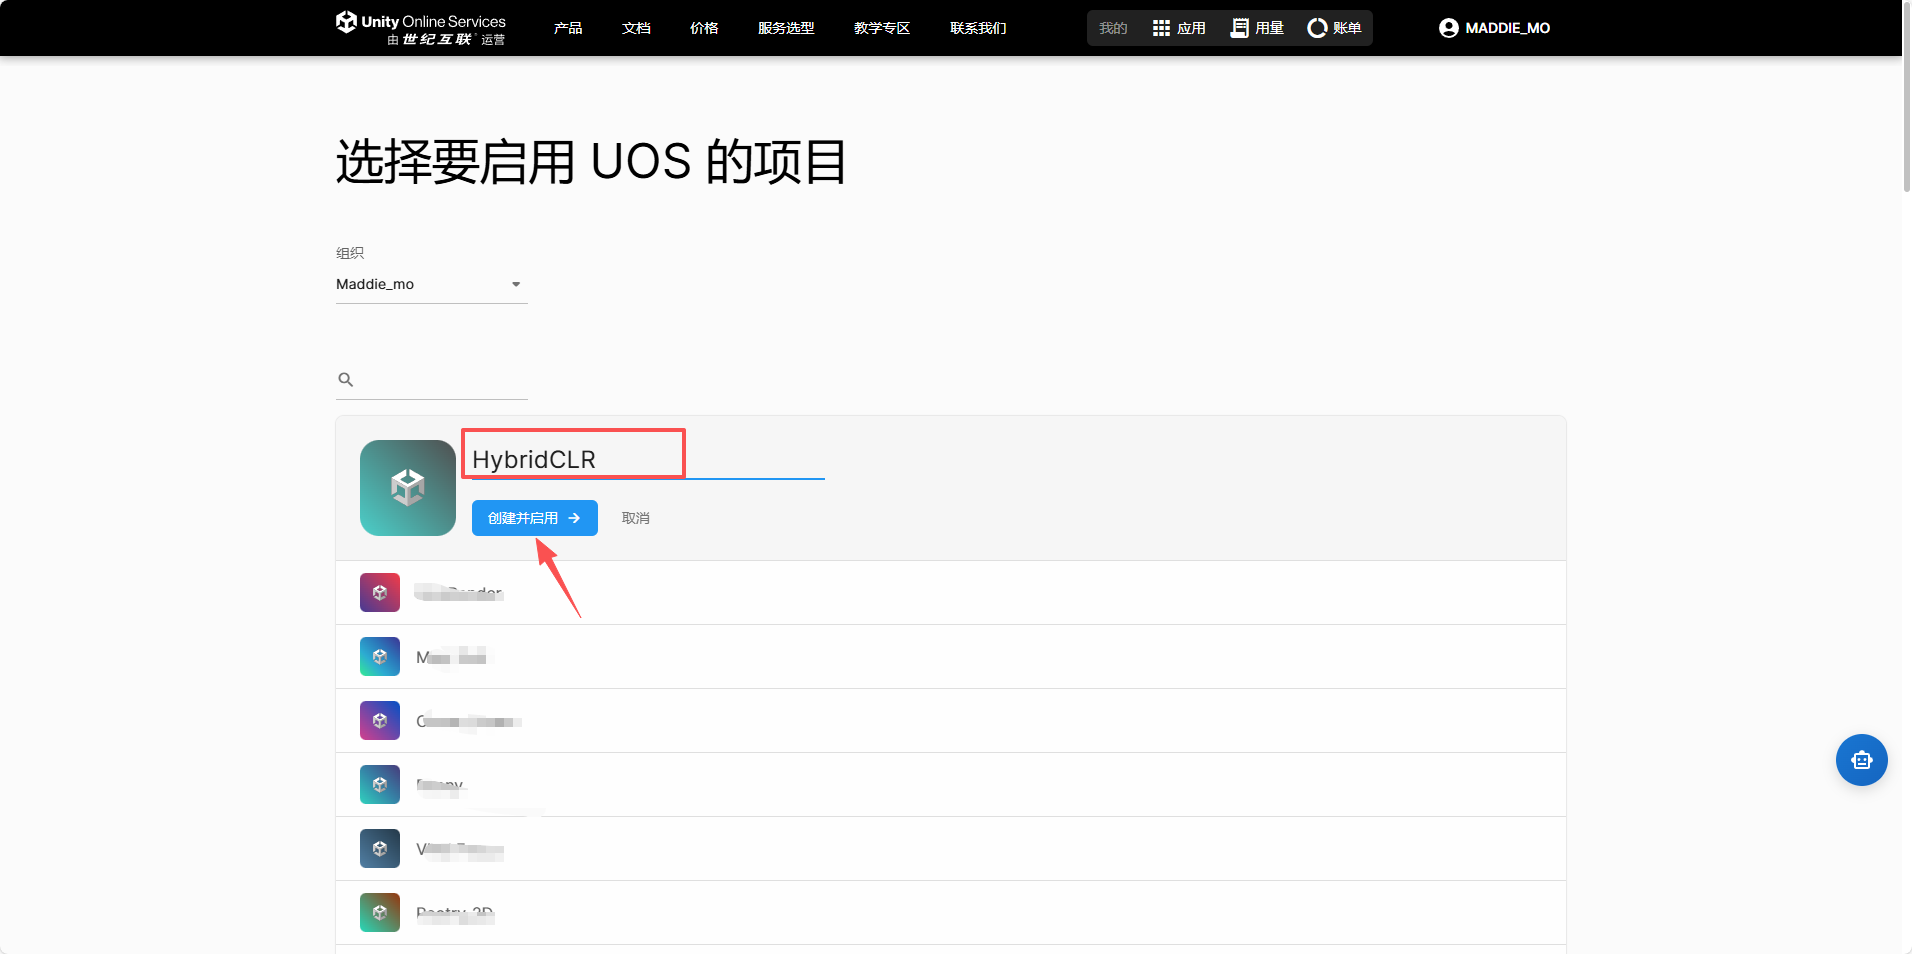Open the 教学专区 menu item
The image size is (1912, 954).
pos(882,28)
